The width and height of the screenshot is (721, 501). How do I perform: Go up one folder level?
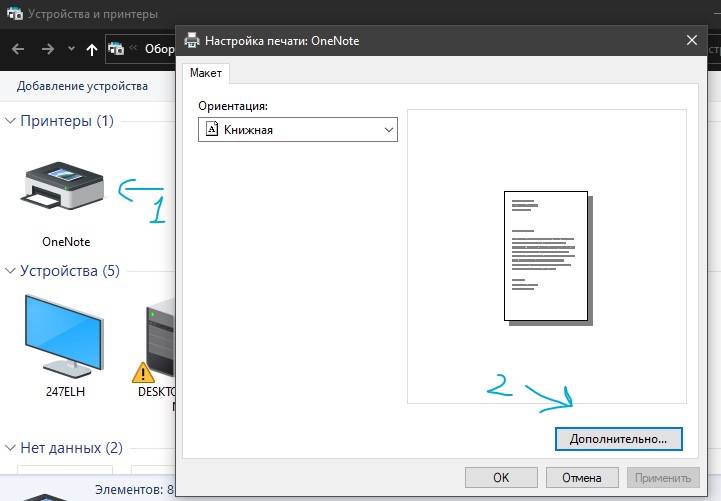tap(92, 49)
